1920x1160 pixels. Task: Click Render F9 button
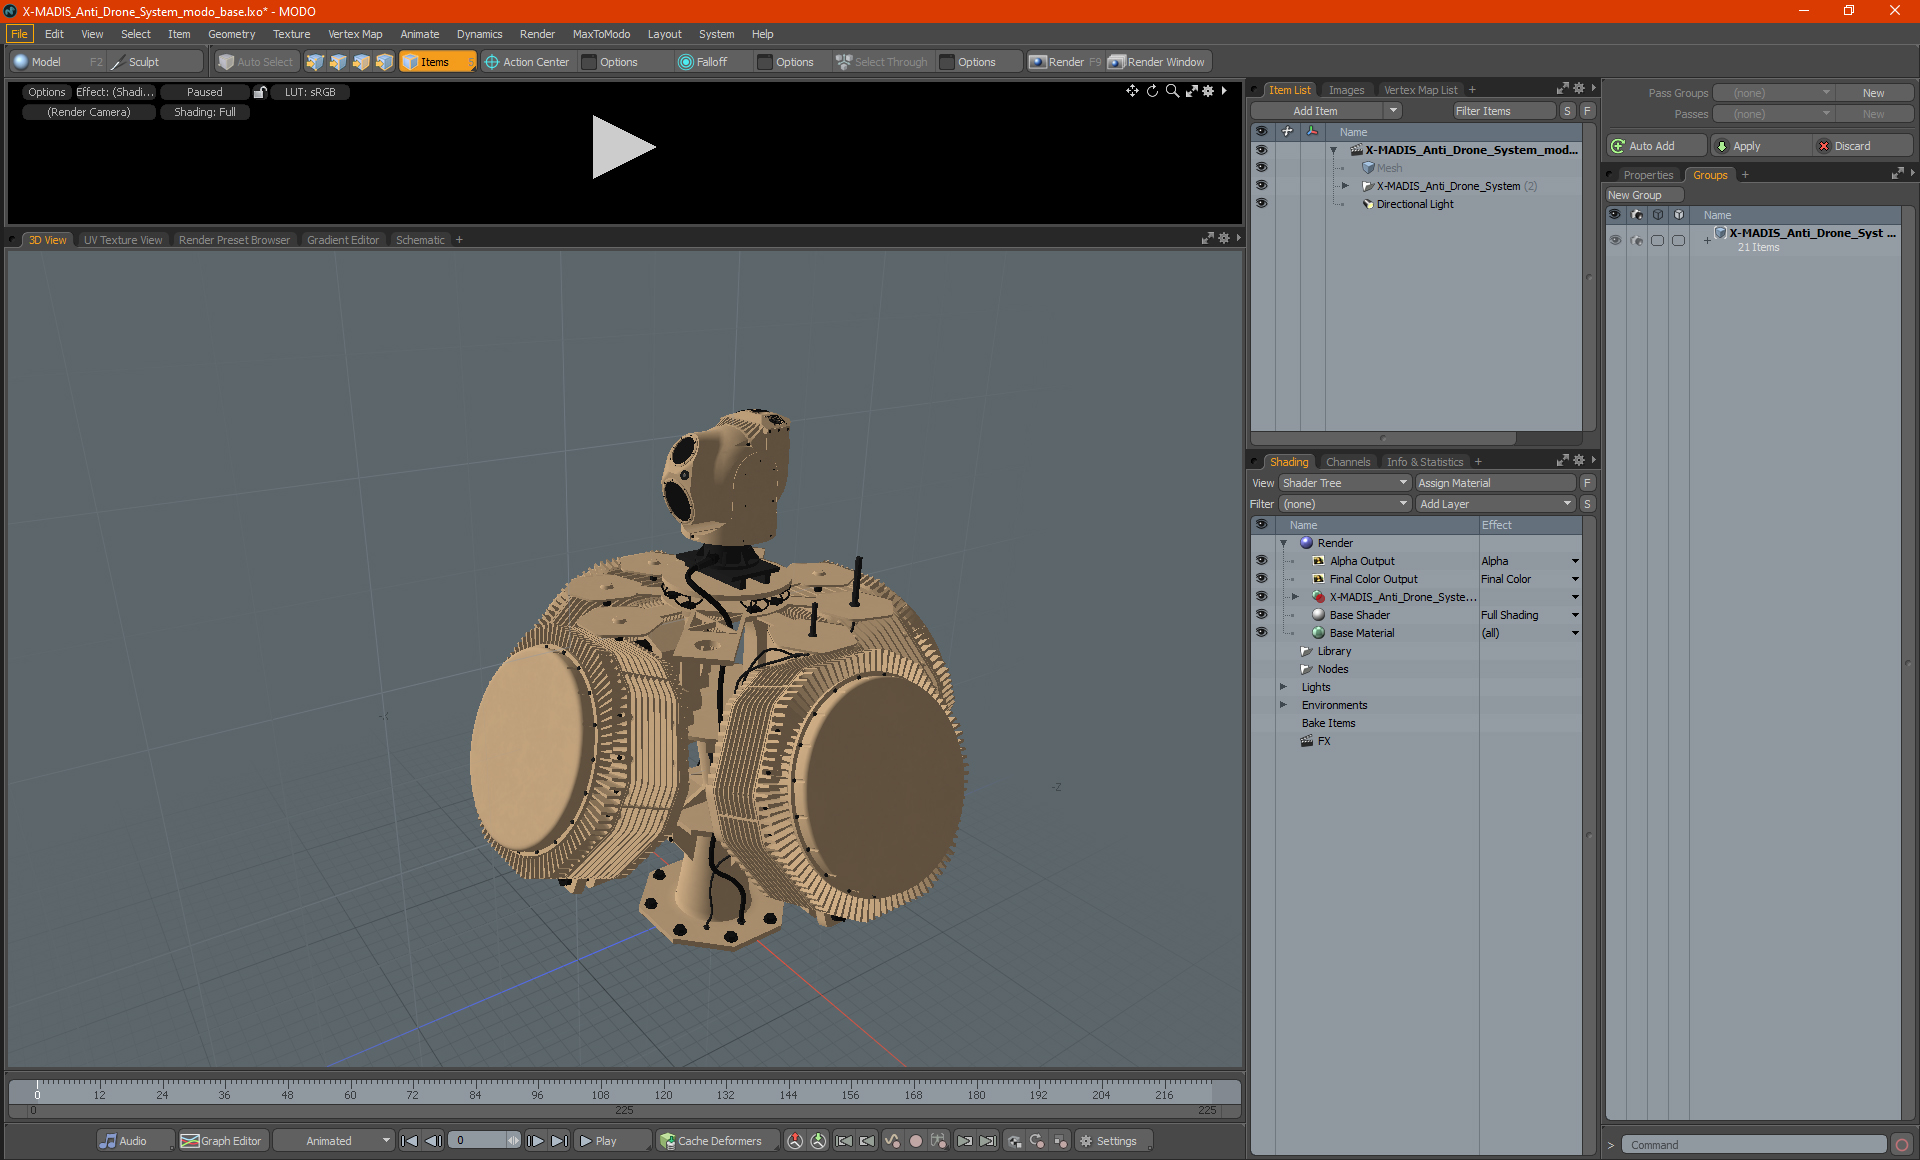pos(1065,62)
